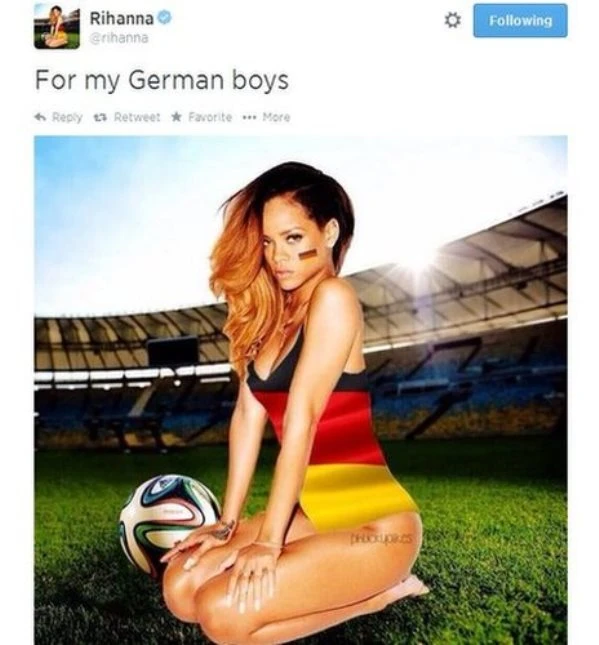
Task: Click the dark scoreboard in the stadium
Action: point(172,353)
